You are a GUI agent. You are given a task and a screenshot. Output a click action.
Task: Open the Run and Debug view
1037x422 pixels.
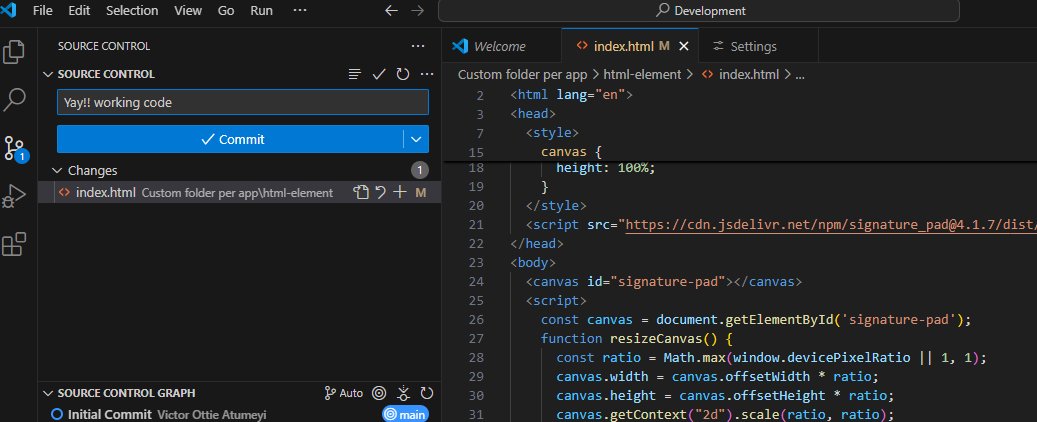(x=14, y=196)
